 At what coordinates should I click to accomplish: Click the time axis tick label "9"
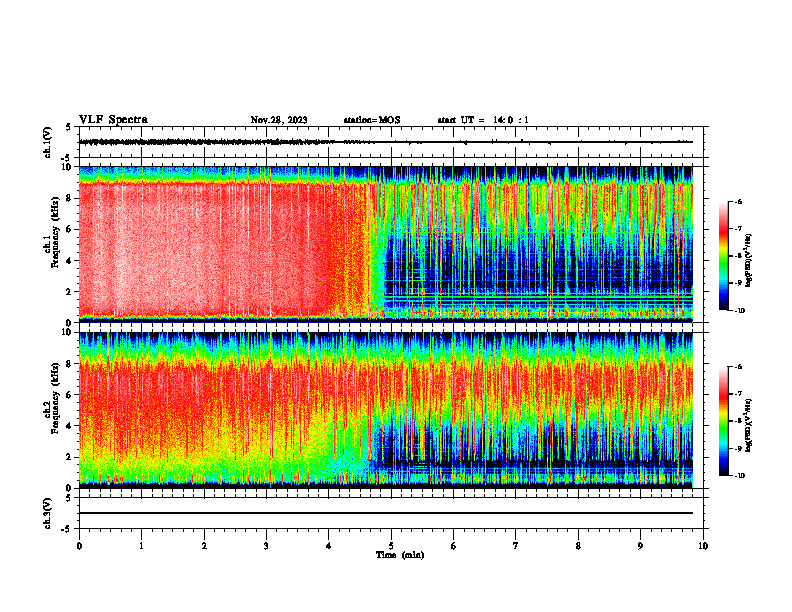[640, 546]
